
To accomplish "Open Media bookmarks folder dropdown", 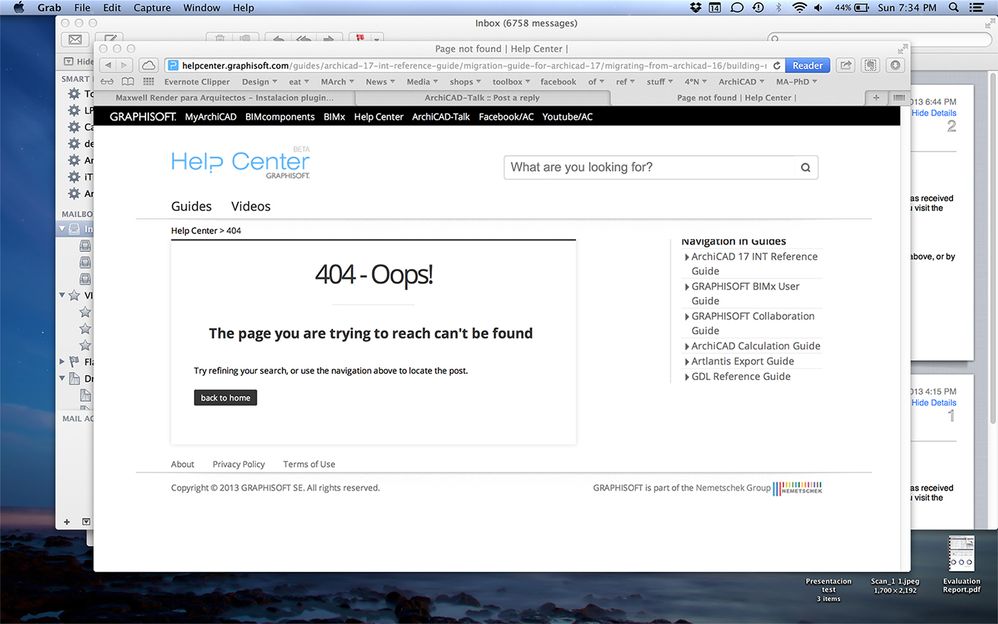I will click(x=422, y=82).
